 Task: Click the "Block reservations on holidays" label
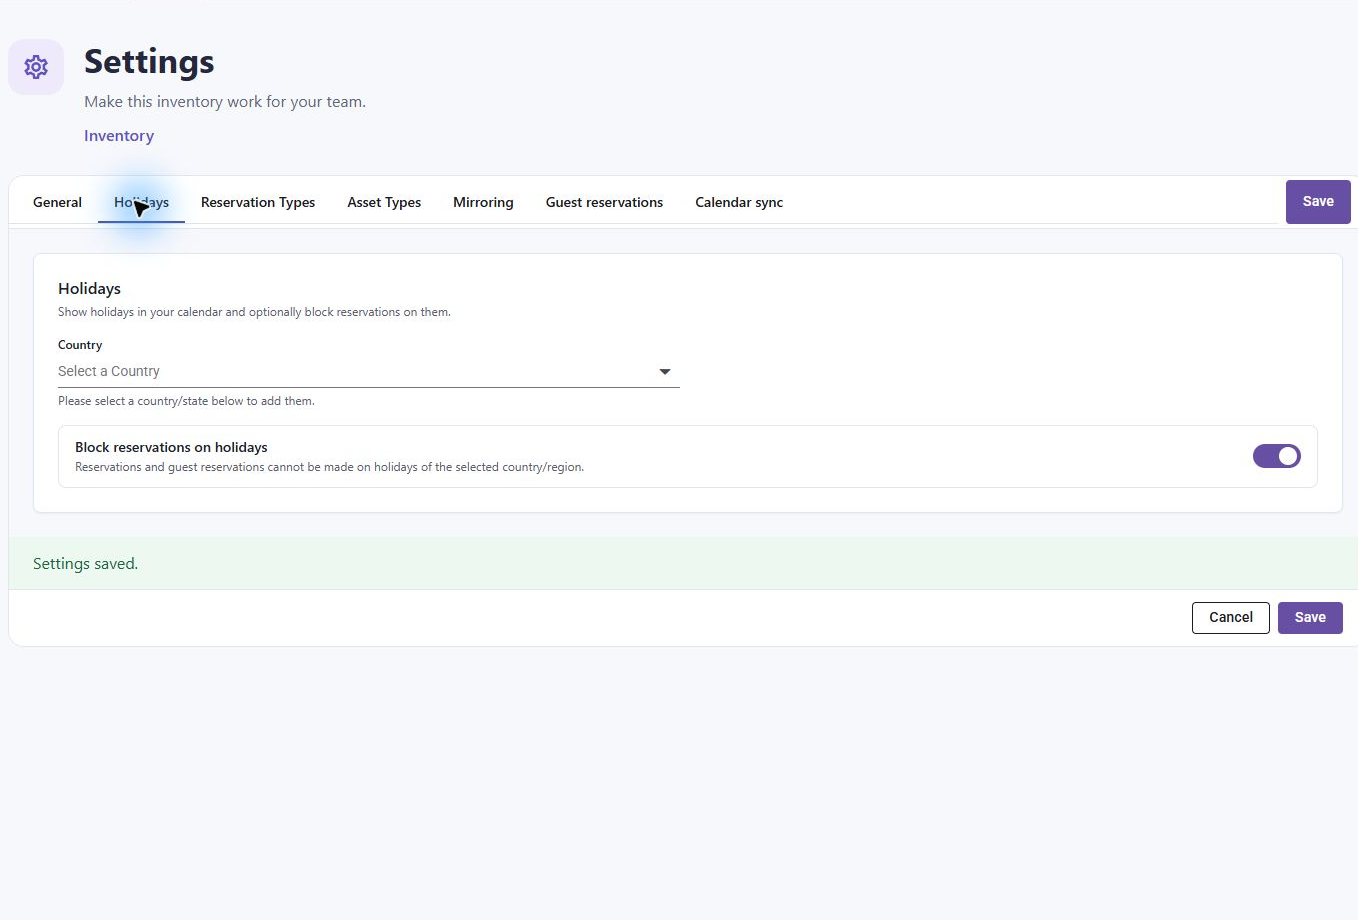click(171, 447)
